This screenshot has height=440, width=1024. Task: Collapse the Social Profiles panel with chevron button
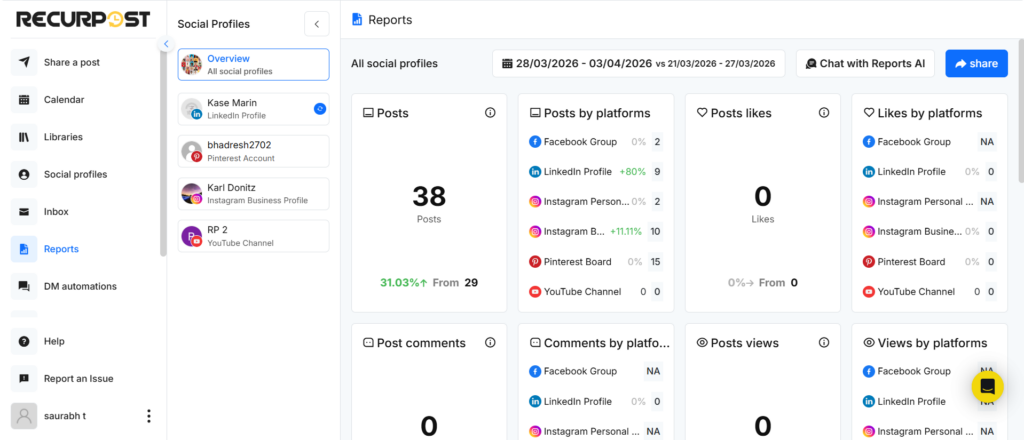coord(317,24)
